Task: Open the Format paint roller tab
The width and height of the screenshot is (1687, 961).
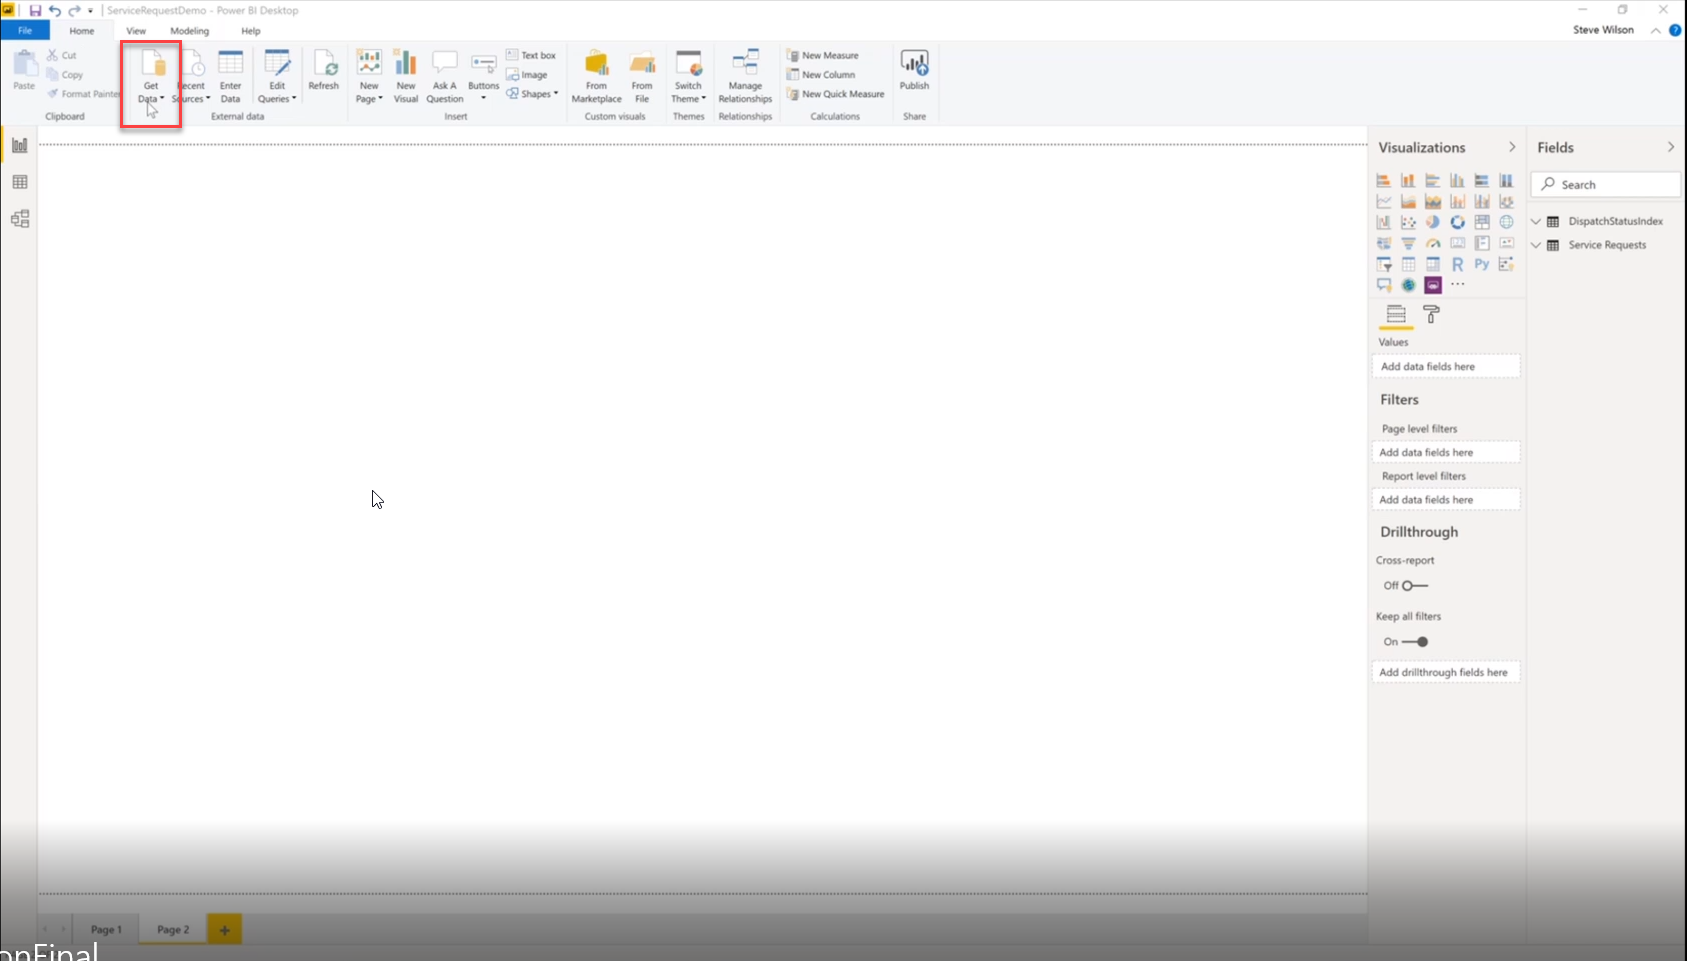Action: coord(1432,315)
